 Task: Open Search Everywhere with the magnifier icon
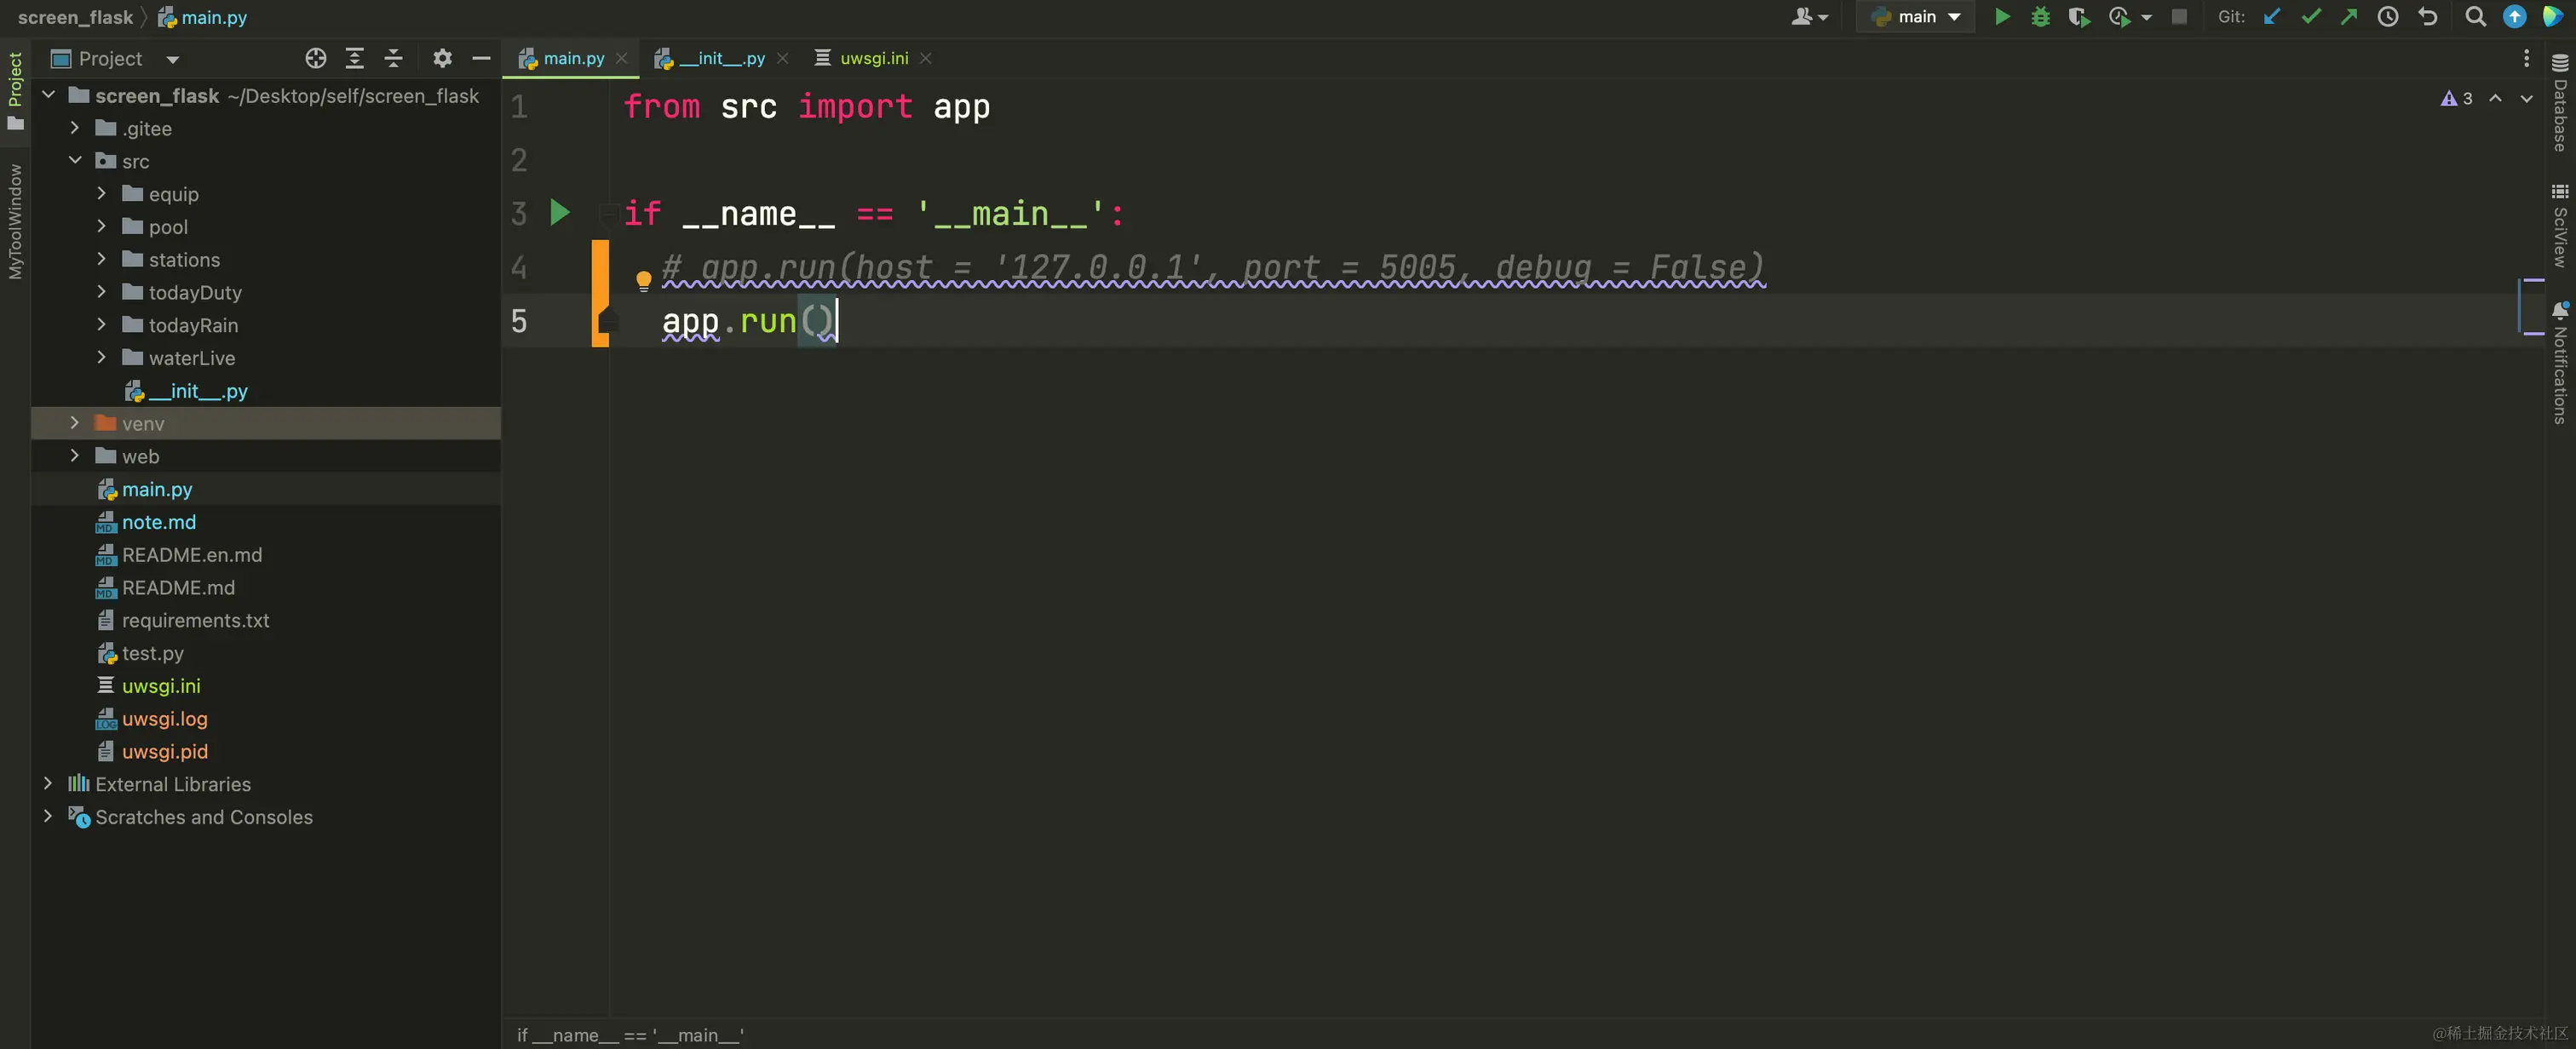tap(2475, 17)
